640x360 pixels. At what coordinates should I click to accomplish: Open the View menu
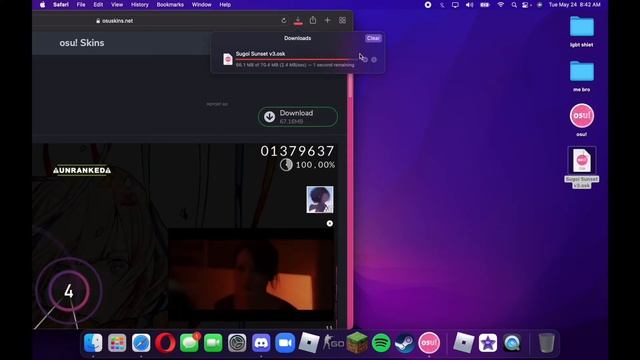point(117,5)
